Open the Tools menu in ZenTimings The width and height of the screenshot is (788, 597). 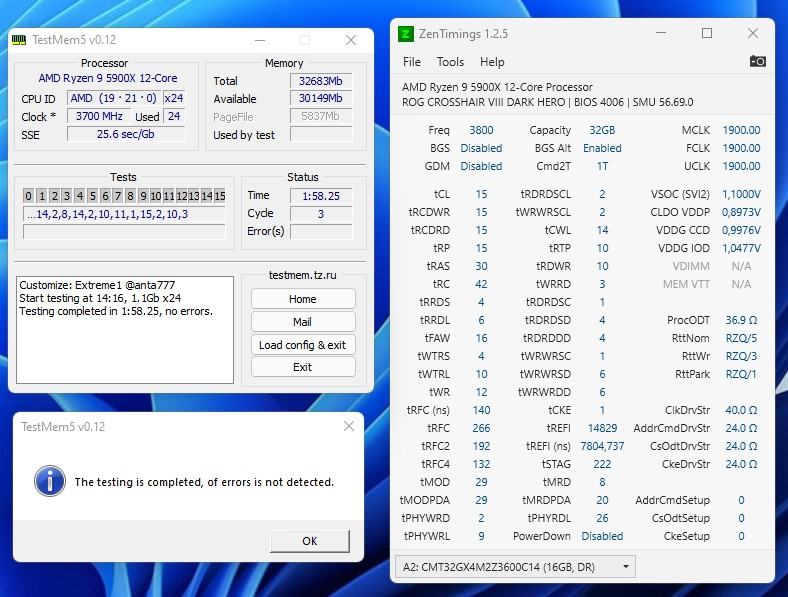coord(450,62)
